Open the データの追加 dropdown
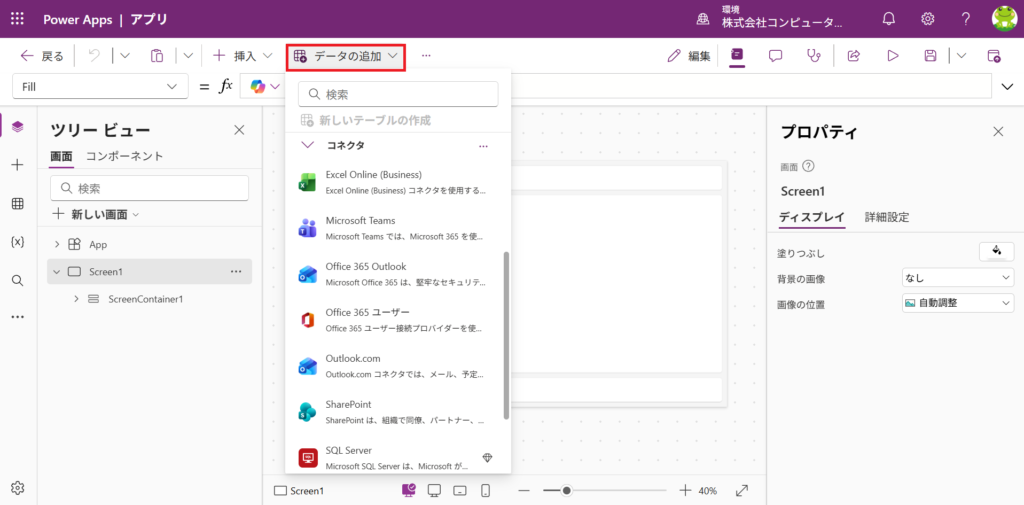 pos(346,56)
